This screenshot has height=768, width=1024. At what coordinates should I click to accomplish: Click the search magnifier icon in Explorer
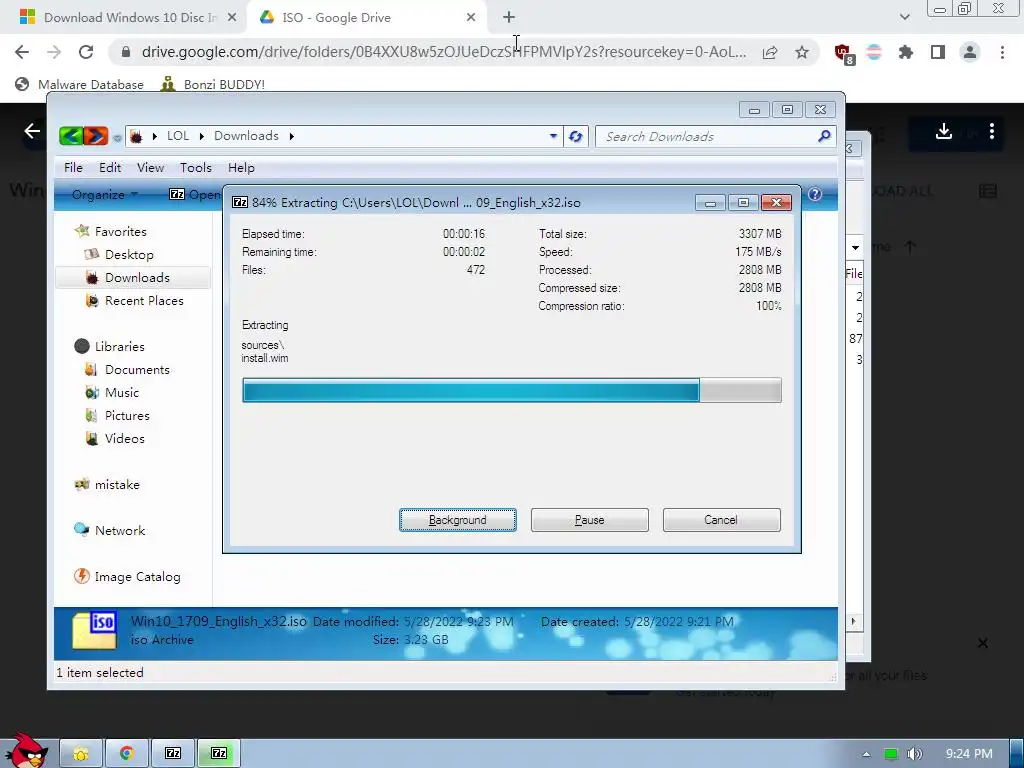(824, 136)
